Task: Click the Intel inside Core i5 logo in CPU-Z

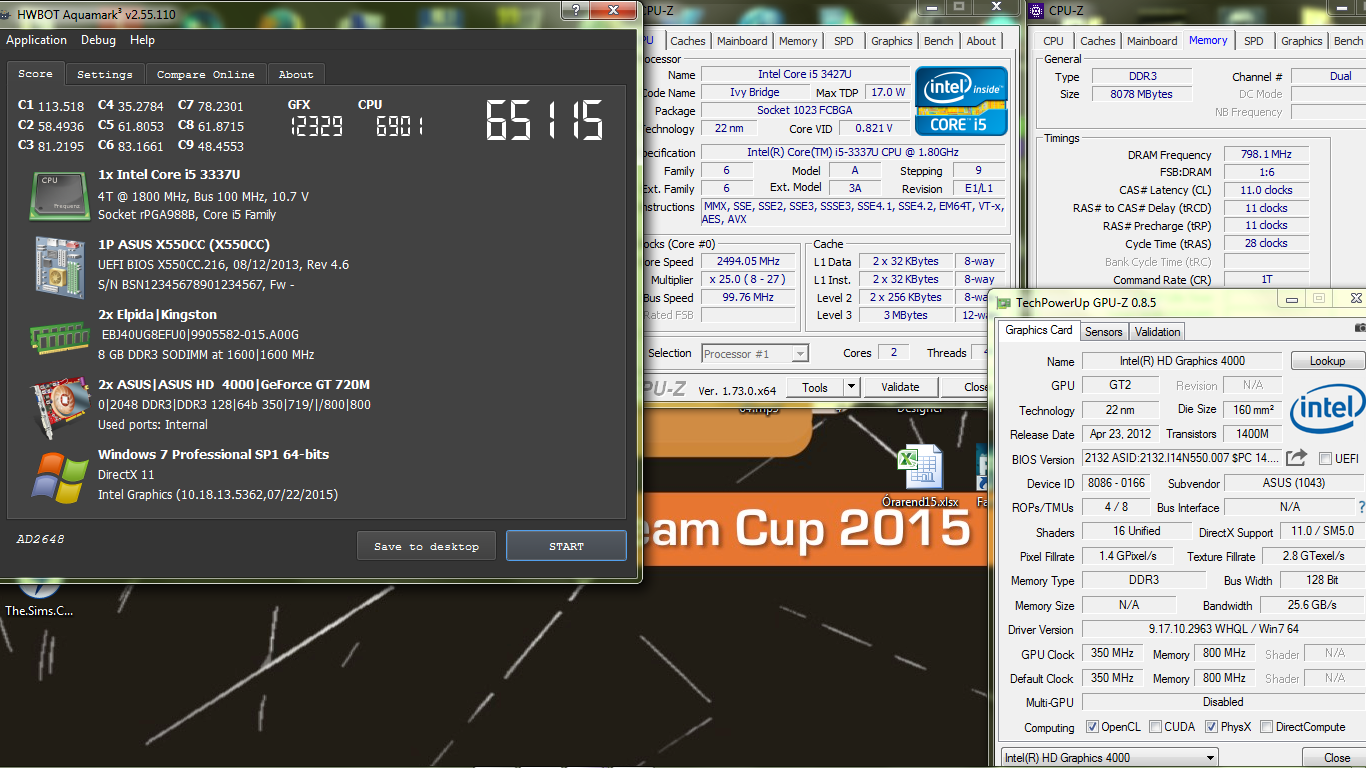Action: tap(960, 101)
